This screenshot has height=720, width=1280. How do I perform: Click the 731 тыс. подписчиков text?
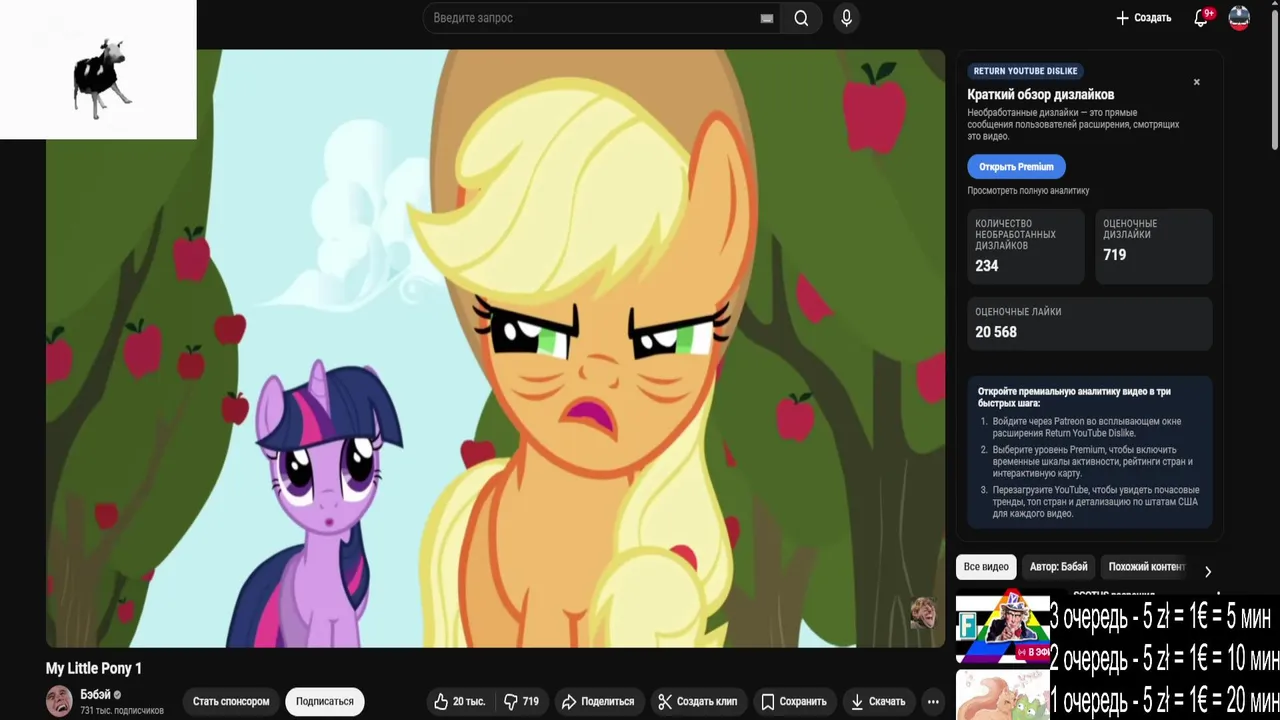coord(122,711)
